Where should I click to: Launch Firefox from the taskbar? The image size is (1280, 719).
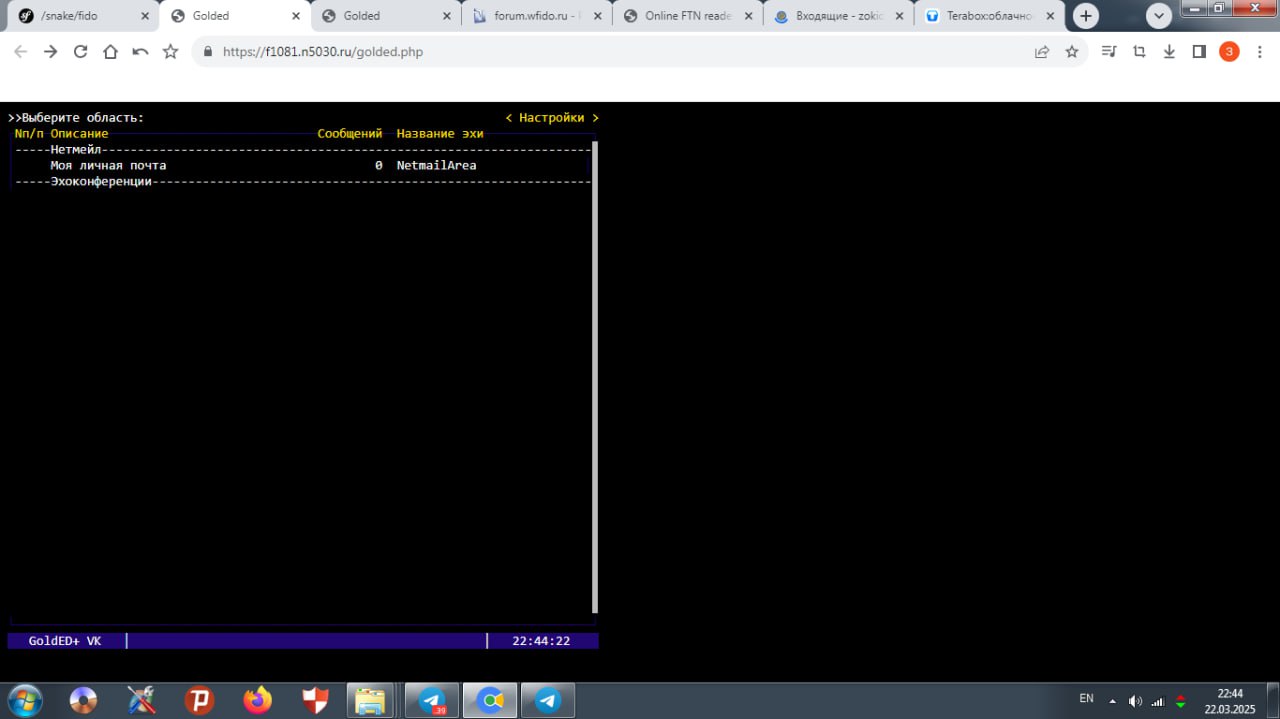258,701
